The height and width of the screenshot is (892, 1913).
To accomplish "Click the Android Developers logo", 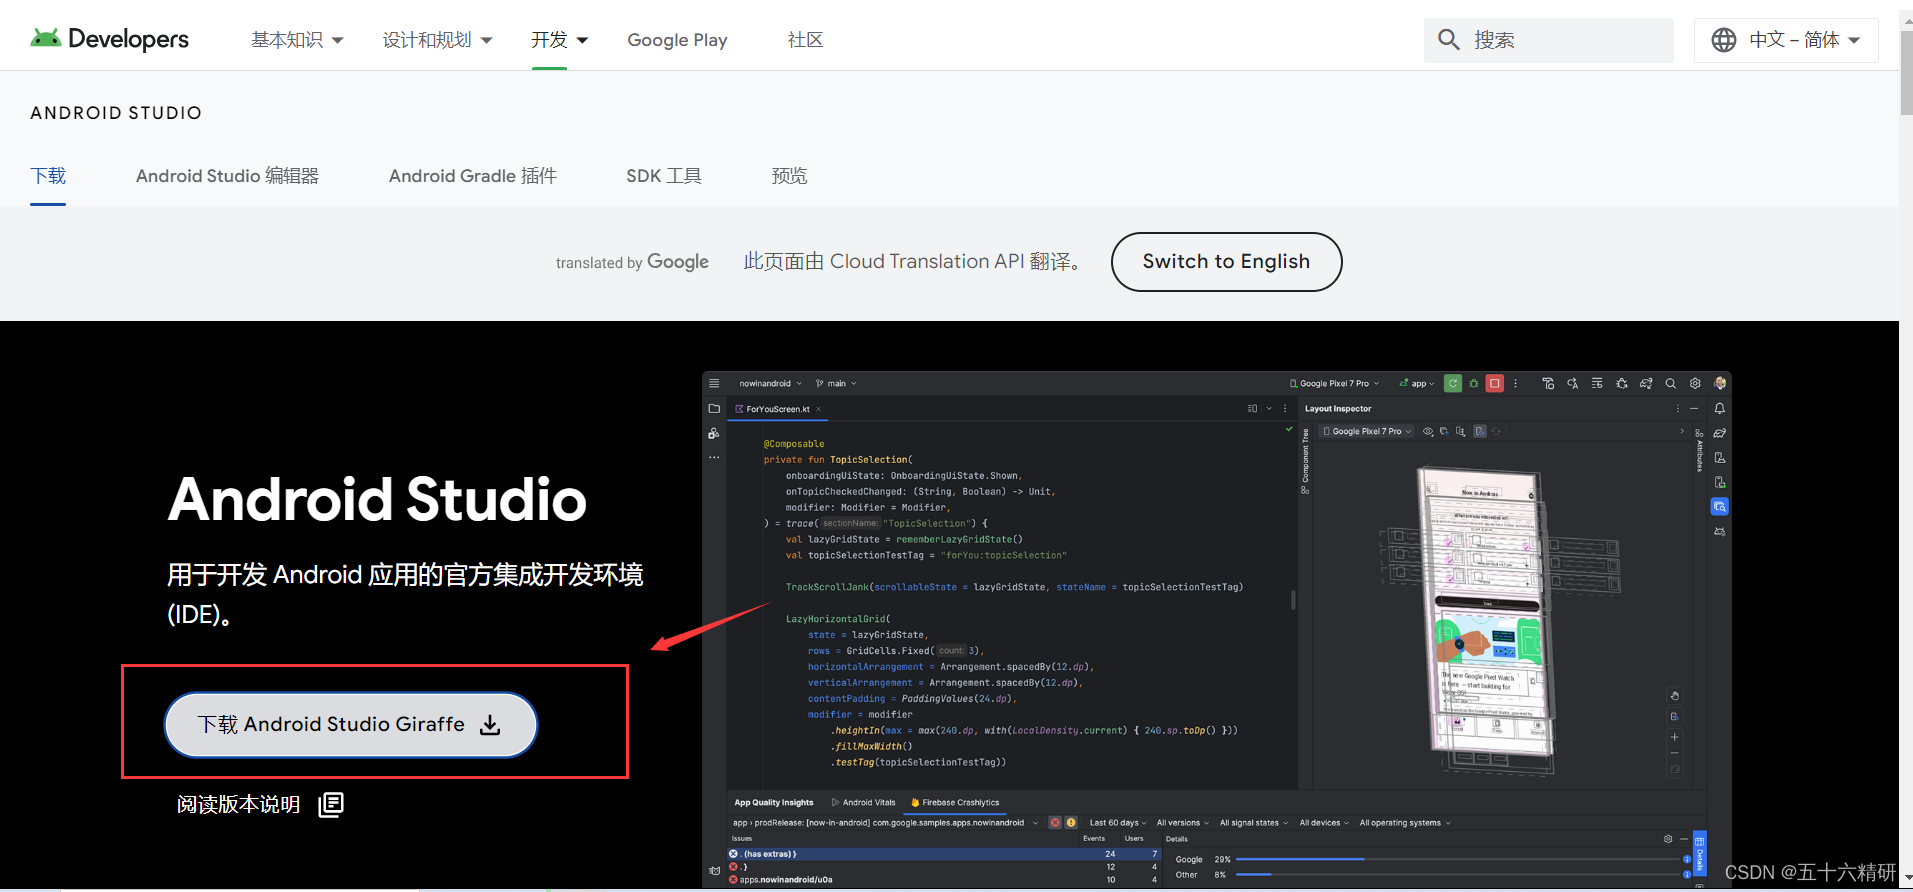I will coord(110,39).
